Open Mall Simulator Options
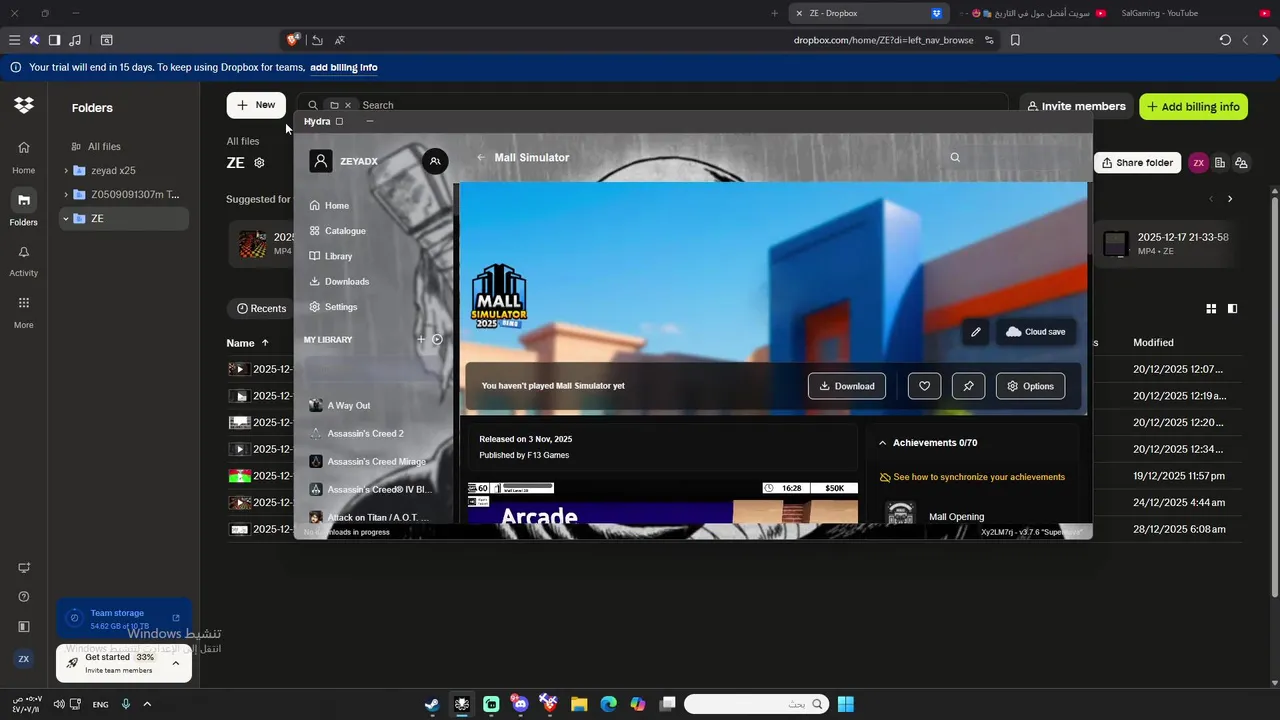Screen dimensions: 1280x720 pyautogui.click(x=1031, y=386)
